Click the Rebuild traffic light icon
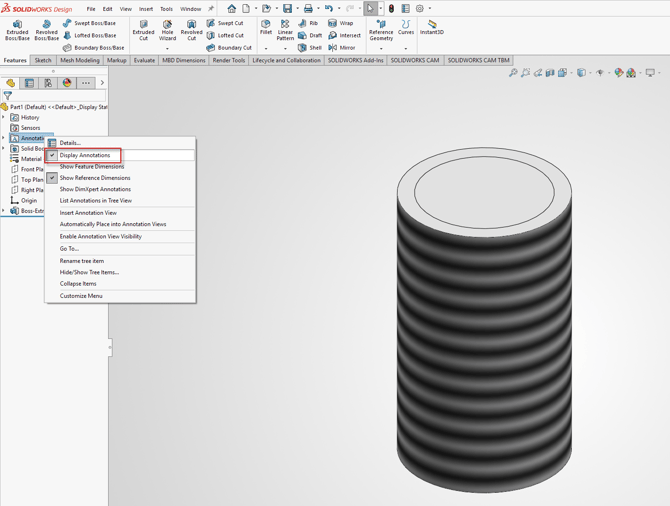670x506 pixels. pos(391,9)
